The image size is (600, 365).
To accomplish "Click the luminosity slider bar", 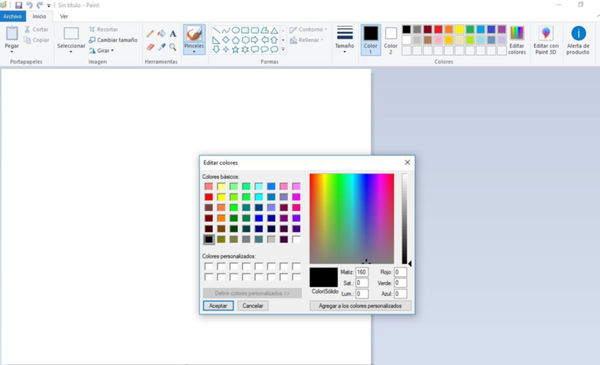I will tap(404, 218).
